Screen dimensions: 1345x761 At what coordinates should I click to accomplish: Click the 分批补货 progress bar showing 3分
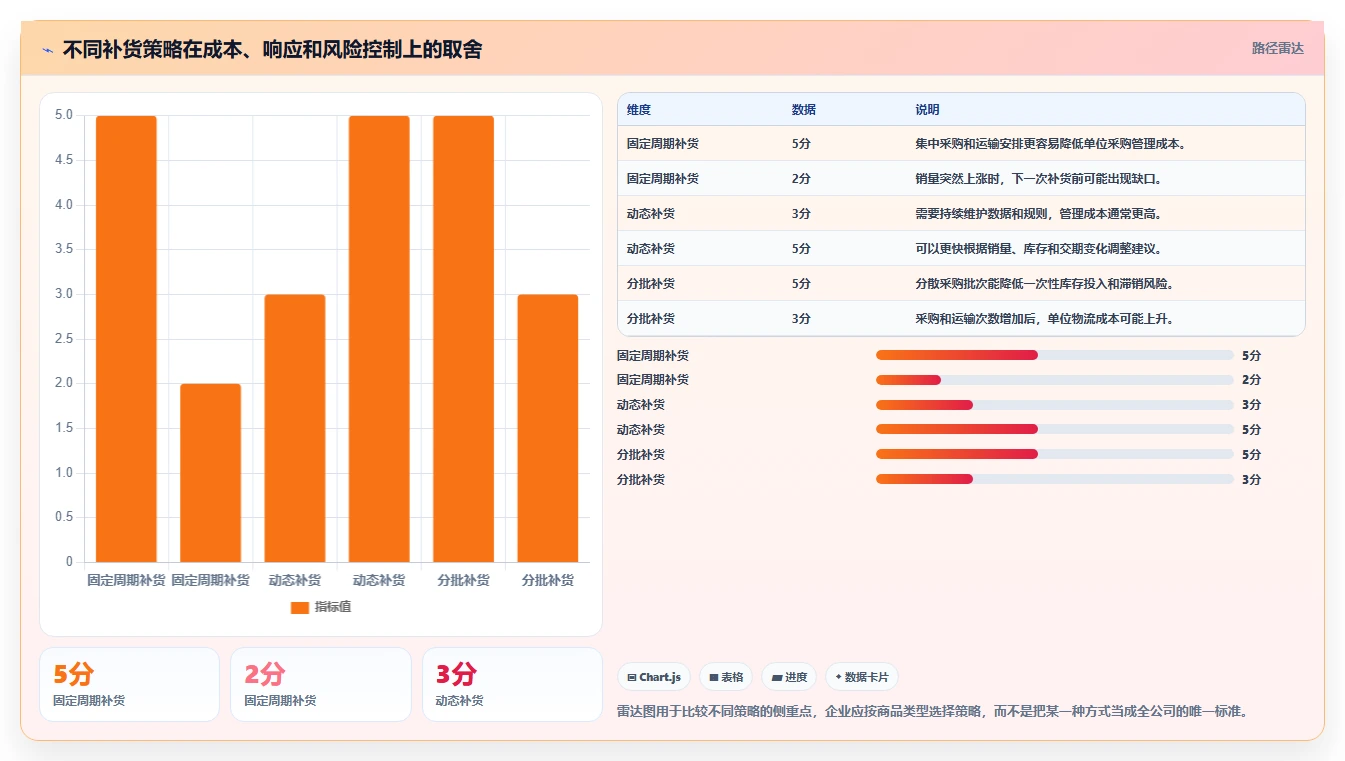tap(1055, 479)
